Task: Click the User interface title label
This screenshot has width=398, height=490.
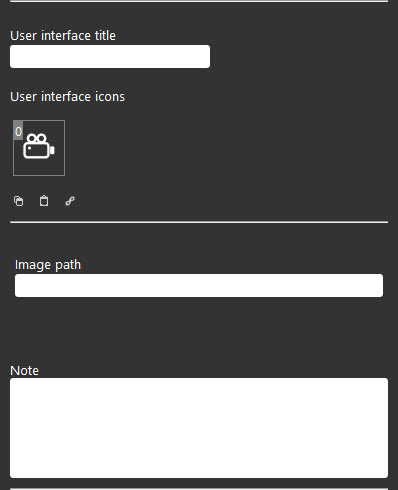Action: tap(63, 36)
